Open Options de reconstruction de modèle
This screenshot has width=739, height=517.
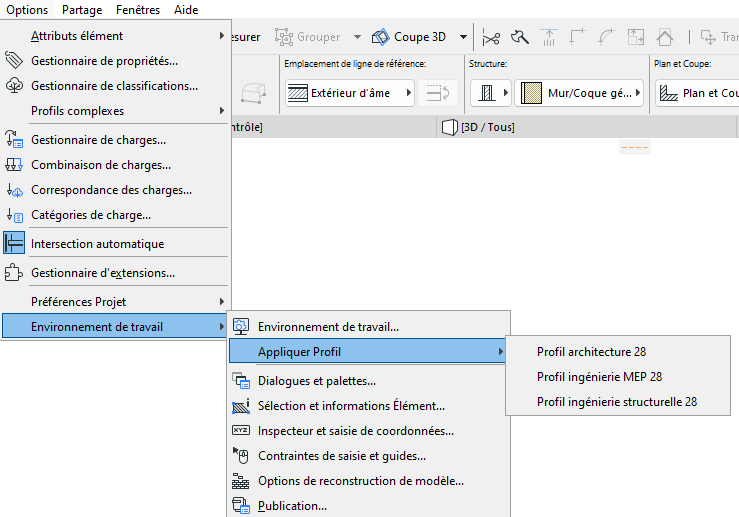click(x=369, y=481)
